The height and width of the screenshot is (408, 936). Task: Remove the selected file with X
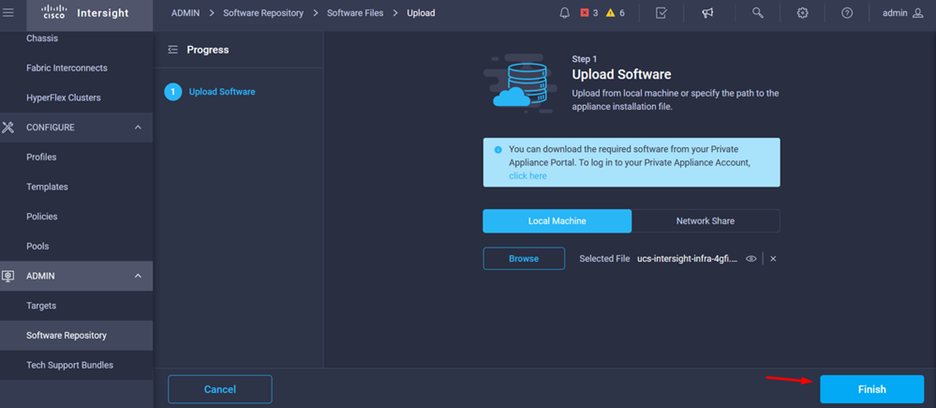(x=773, y=259)
